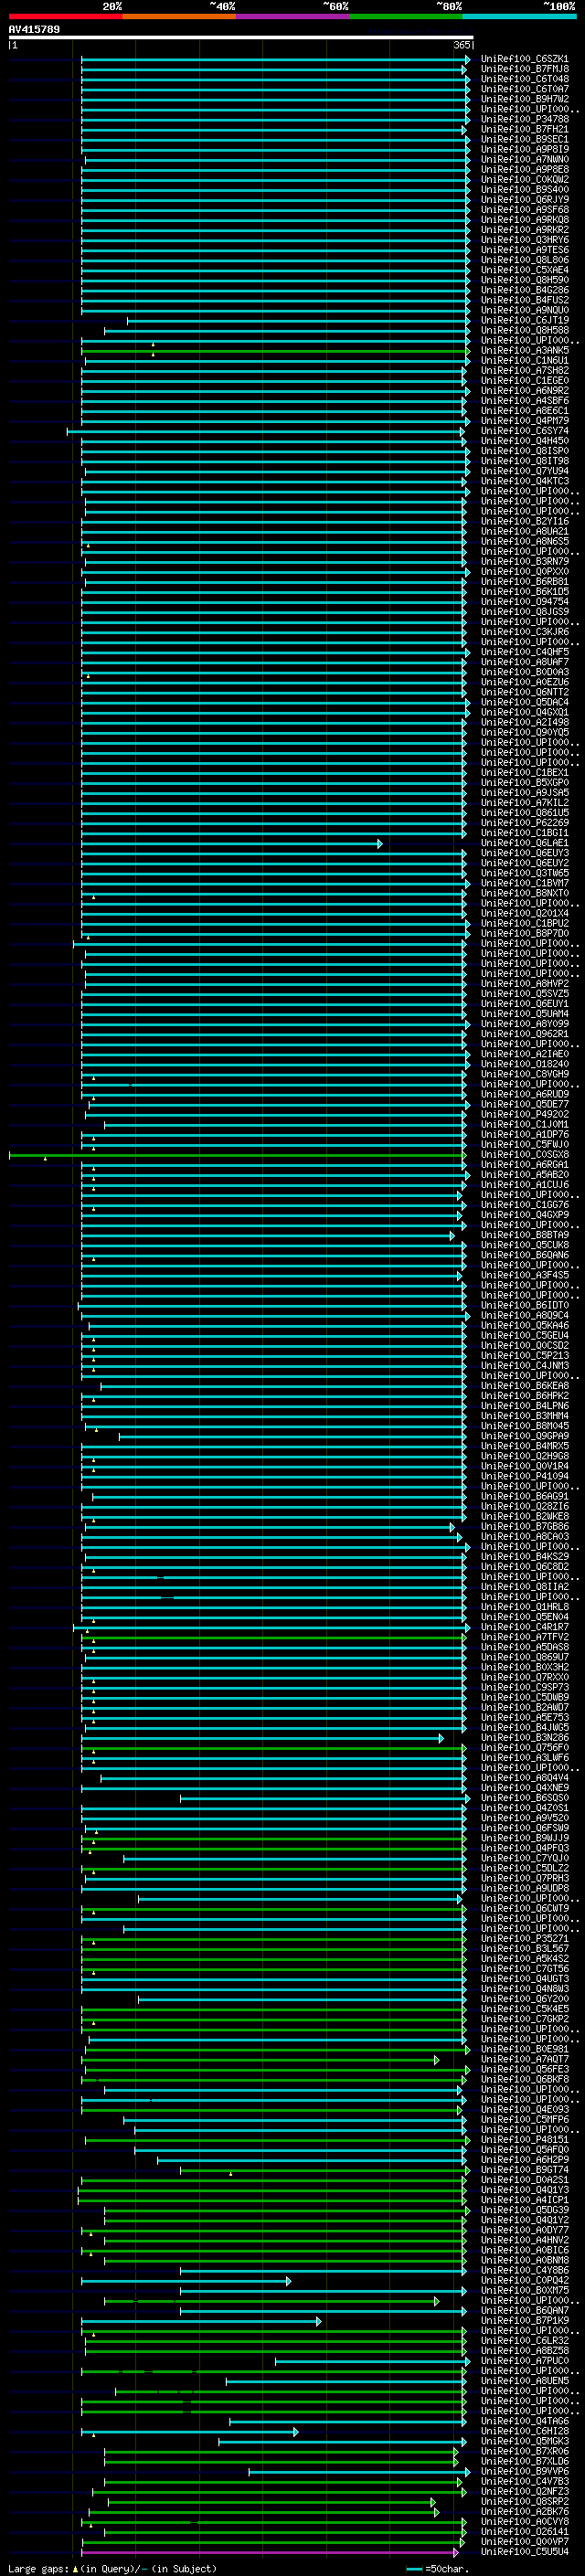Select hit label UniRef100_A1DP76
This screenshot has height=2576, width=585.
point(524,1134)
